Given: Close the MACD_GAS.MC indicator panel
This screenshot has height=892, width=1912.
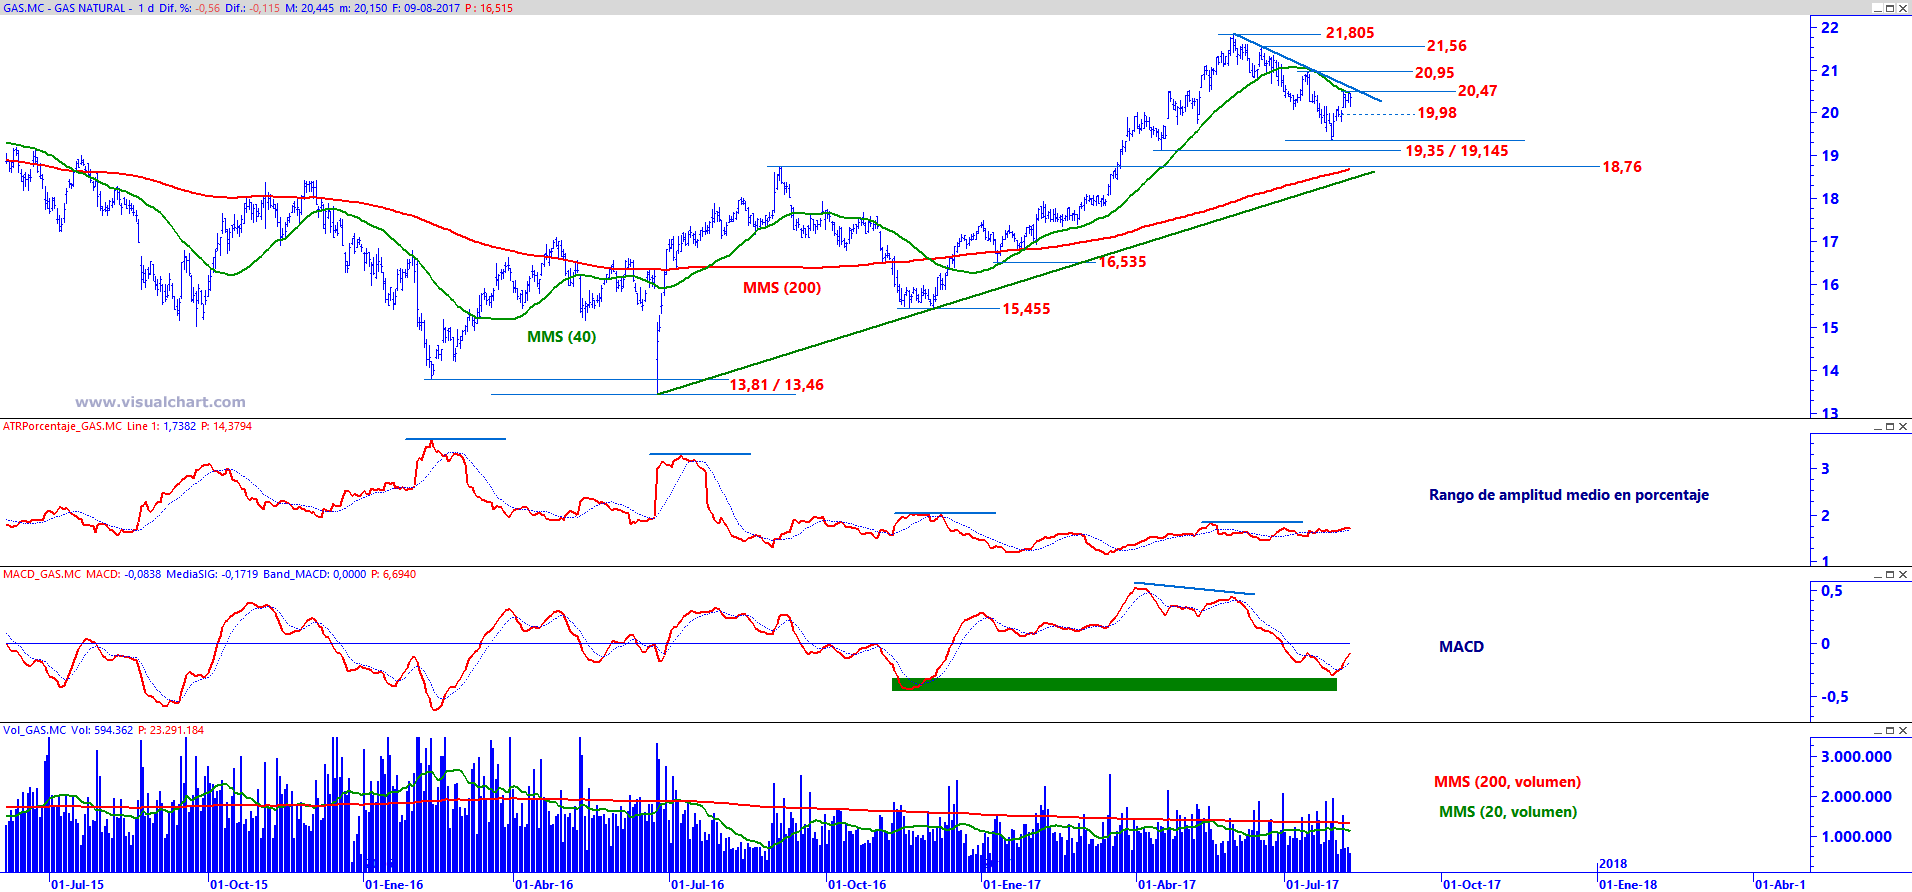Looking at the screenshot, I should pyautogui.click(x=1903, y=575).
